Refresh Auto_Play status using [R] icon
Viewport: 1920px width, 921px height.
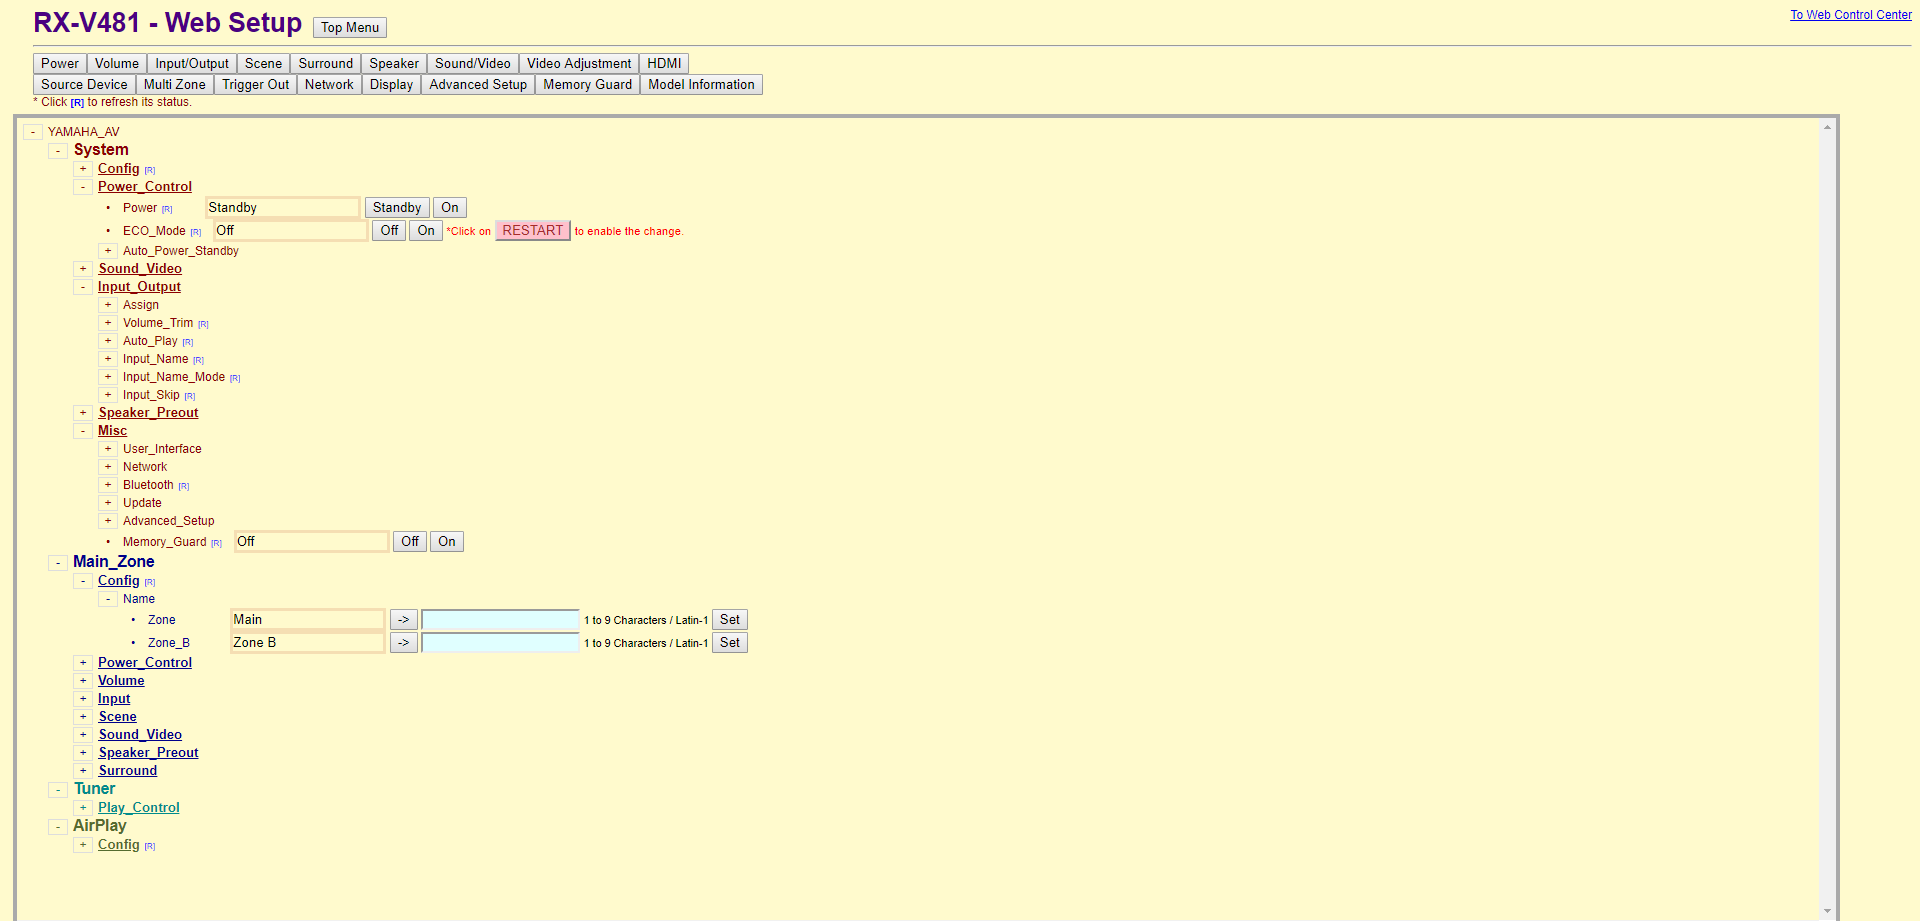[x=187, y=342]
